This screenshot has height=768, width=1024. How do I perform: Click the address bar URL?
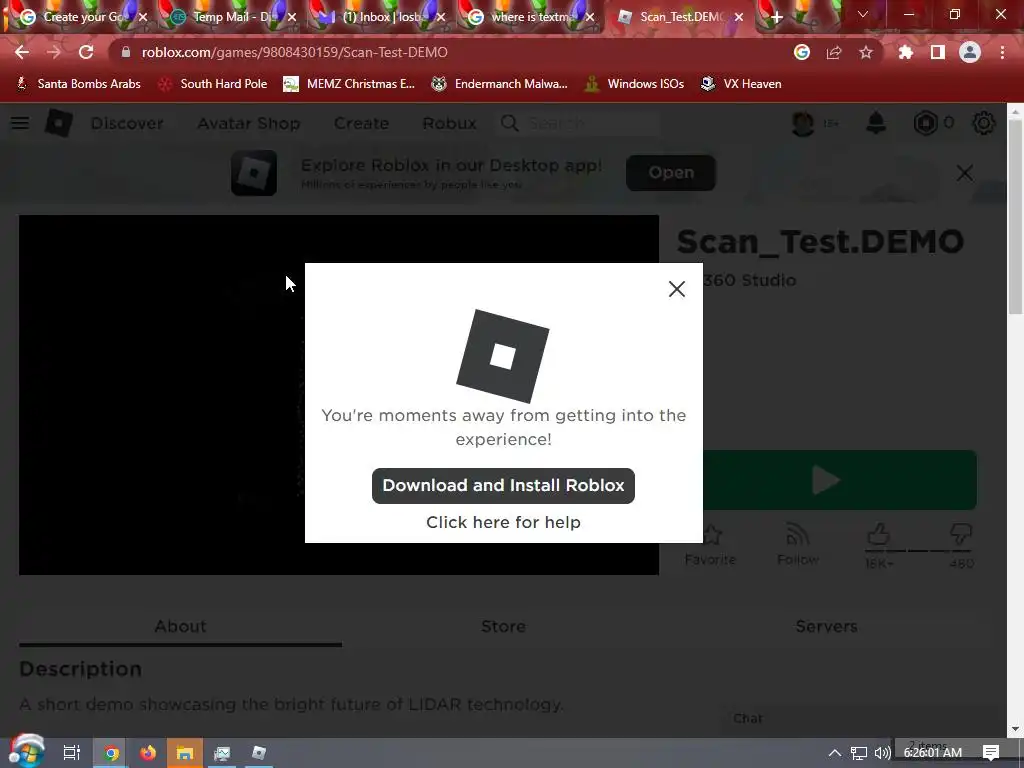point(294,52)
